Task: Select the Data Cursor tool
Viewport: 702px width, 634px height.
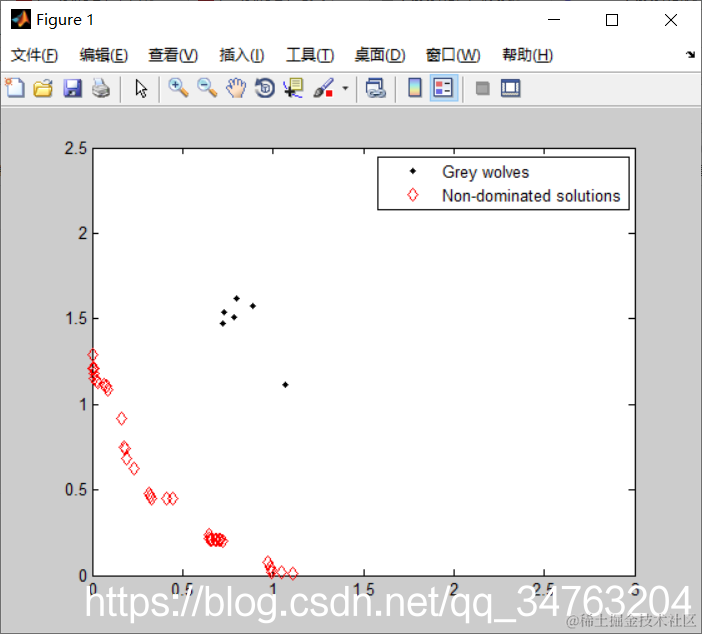Action: (x=294, y=88)
